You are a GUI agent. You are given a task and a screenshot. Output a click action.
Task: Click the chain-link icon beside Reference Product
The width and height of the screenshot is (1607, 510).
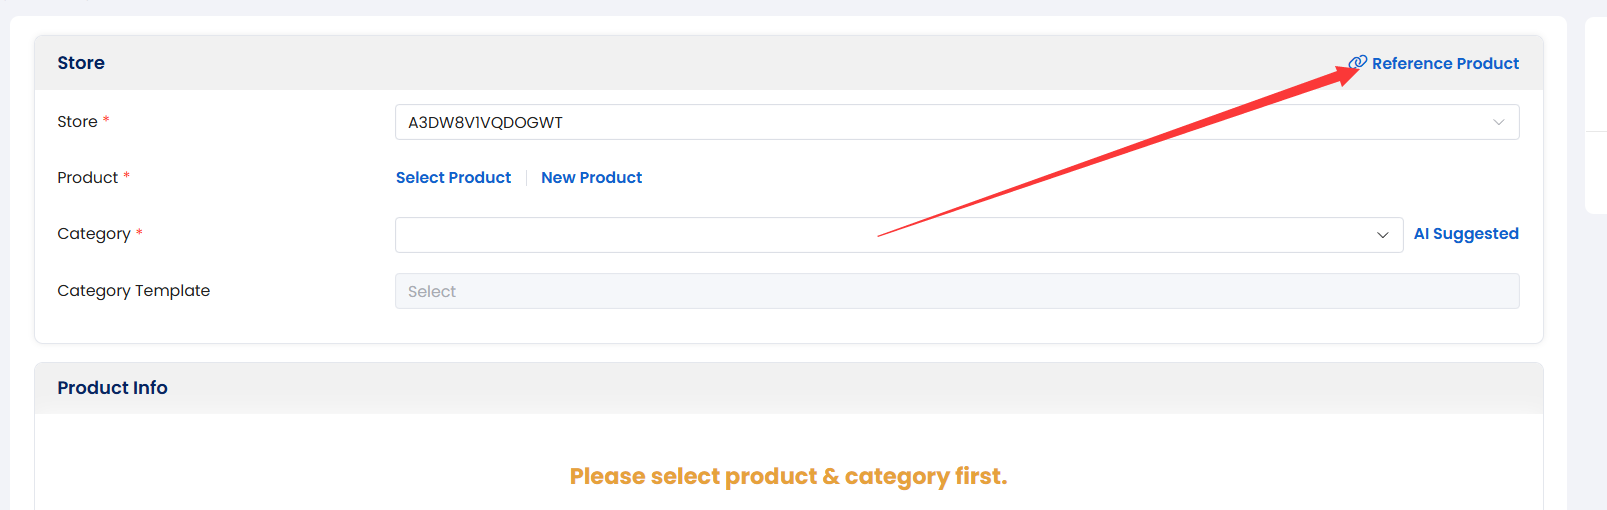(1358, 63)
